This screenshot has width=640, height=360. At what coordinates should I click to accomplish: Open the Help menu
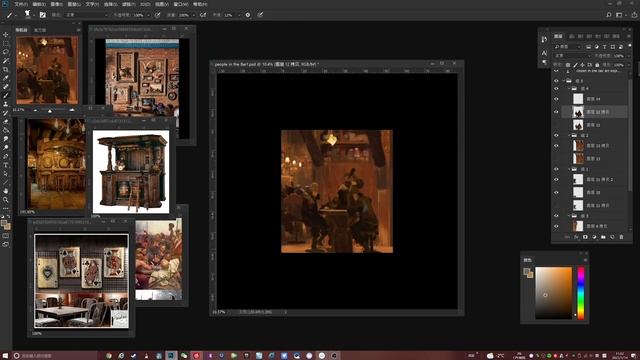200,4
